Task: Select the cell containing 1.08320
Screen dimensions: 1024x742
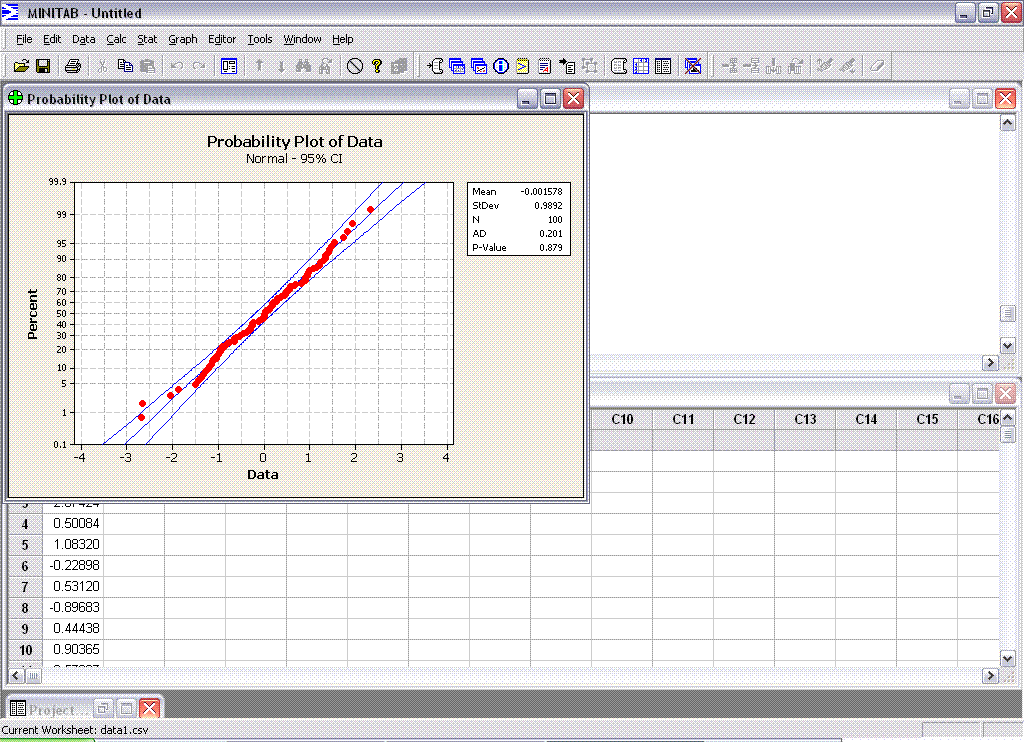Action: pos(76,544)
